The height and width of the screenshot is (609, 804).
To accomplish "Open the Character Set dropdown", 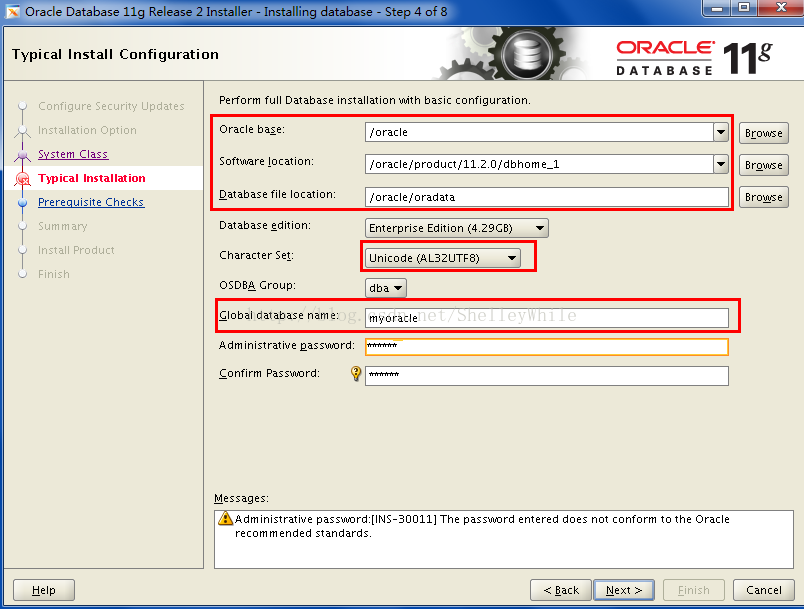I will (x=443, y=258).
